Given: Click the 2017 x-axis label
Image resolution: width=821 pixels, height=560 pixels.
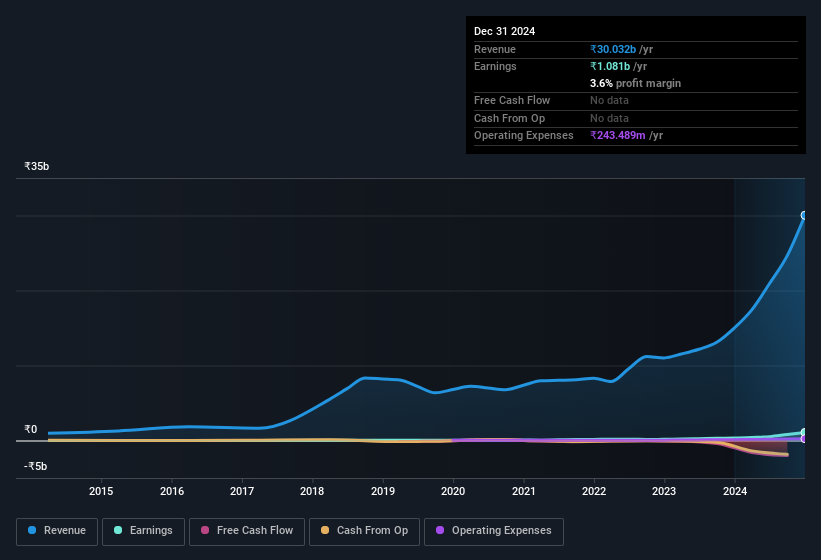Looking at the screenshot, I should (x=242, y=491).
